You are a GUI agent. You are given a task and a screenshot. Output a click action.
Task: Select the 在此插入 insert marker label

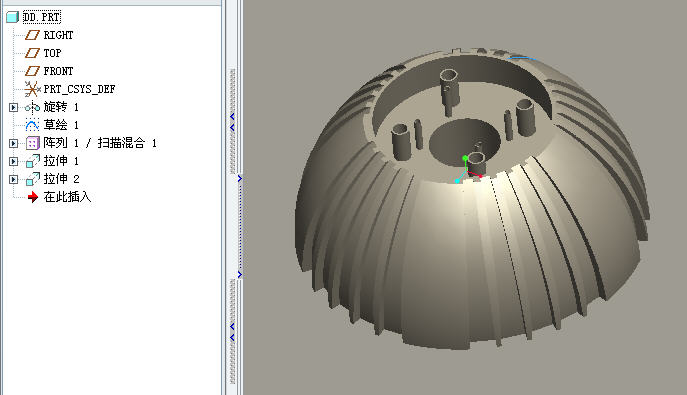coord(67,197)
